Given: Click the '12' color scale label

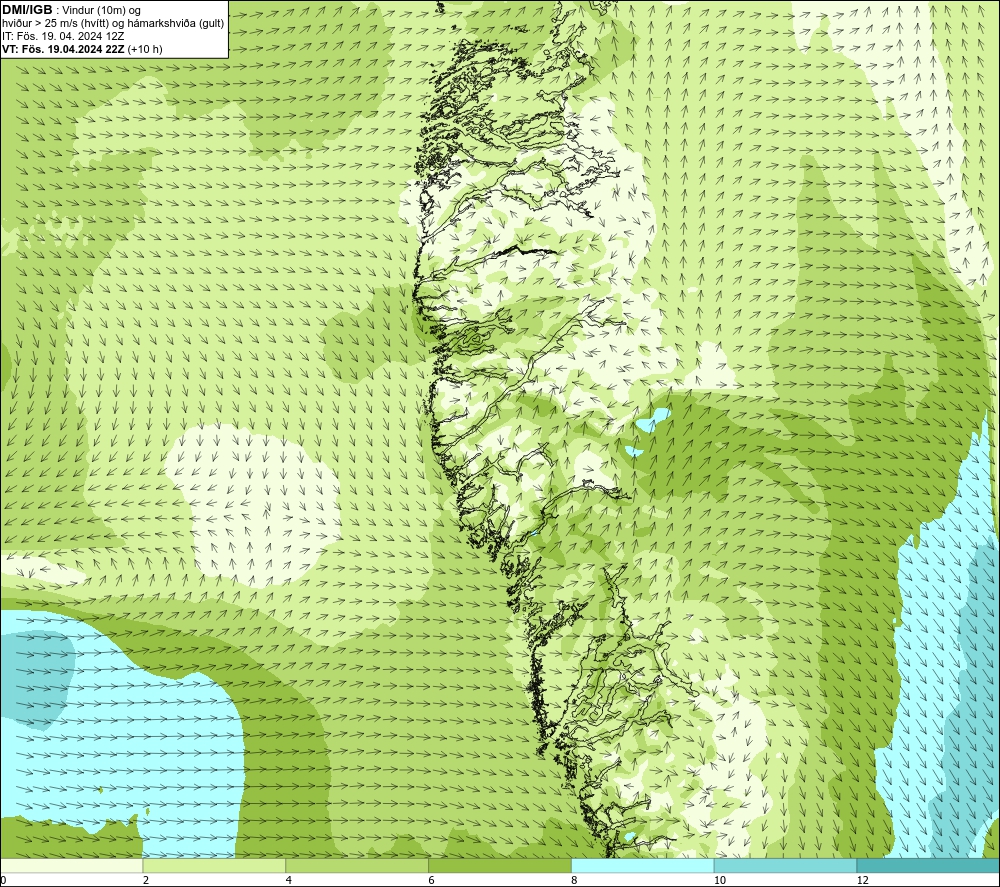Looking at the screenshot, I should click(x=863, y=881).
